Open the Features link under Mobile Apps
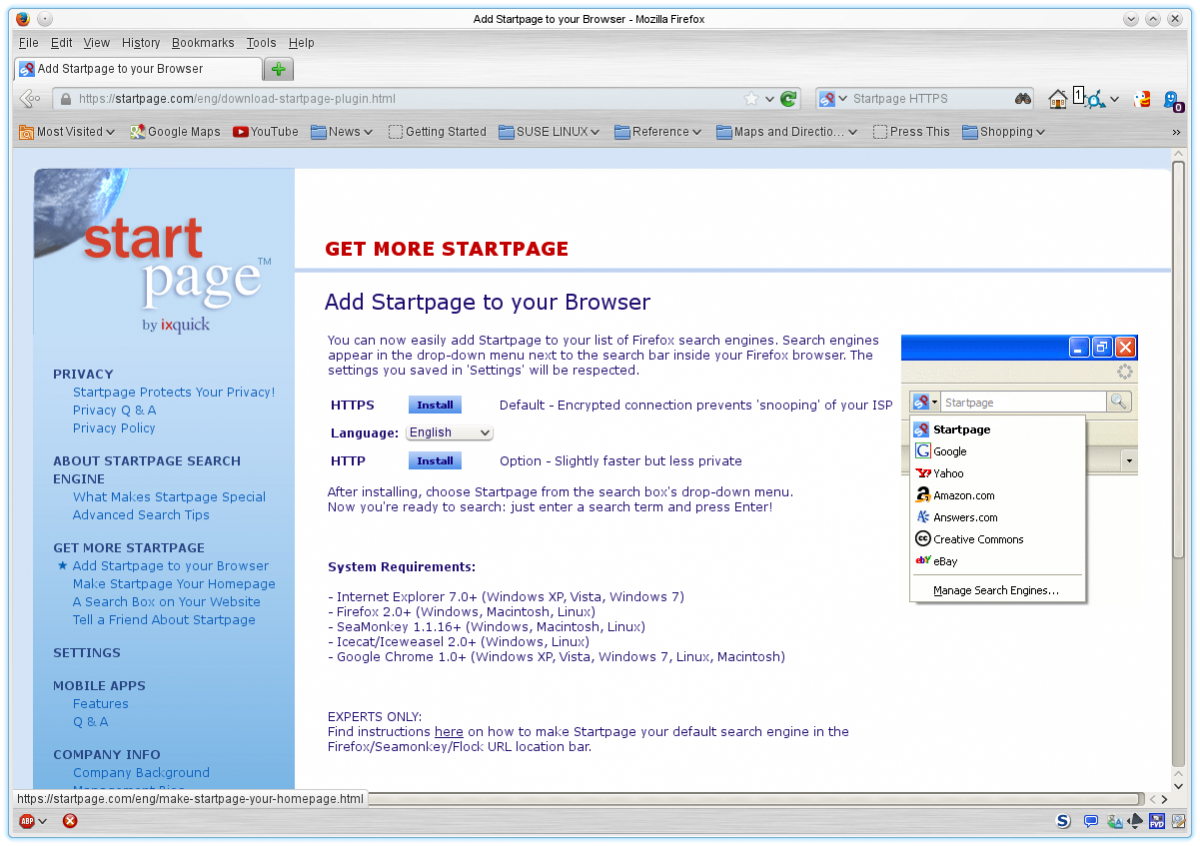This screenshot has height=846, width=1200. coord(100,704)
